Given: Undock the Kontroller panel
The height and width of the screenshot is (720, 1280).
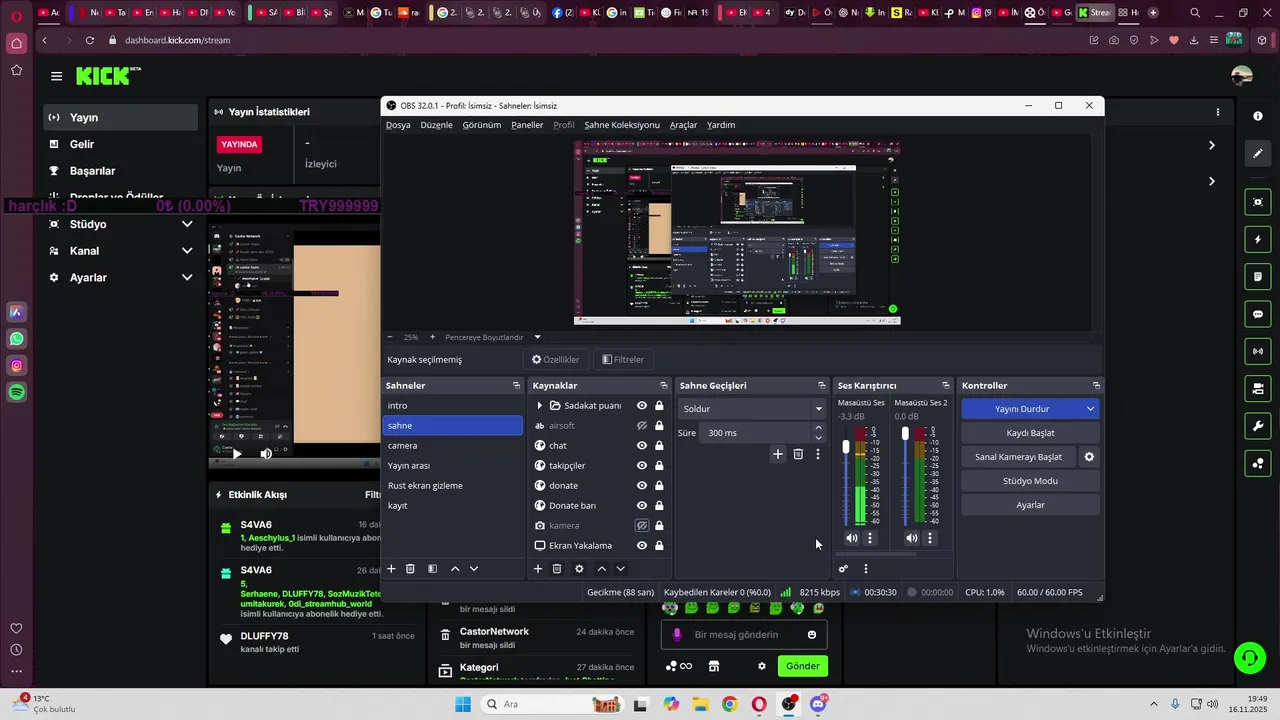Looking at the screenshot, I should (x=1096, y=386).
